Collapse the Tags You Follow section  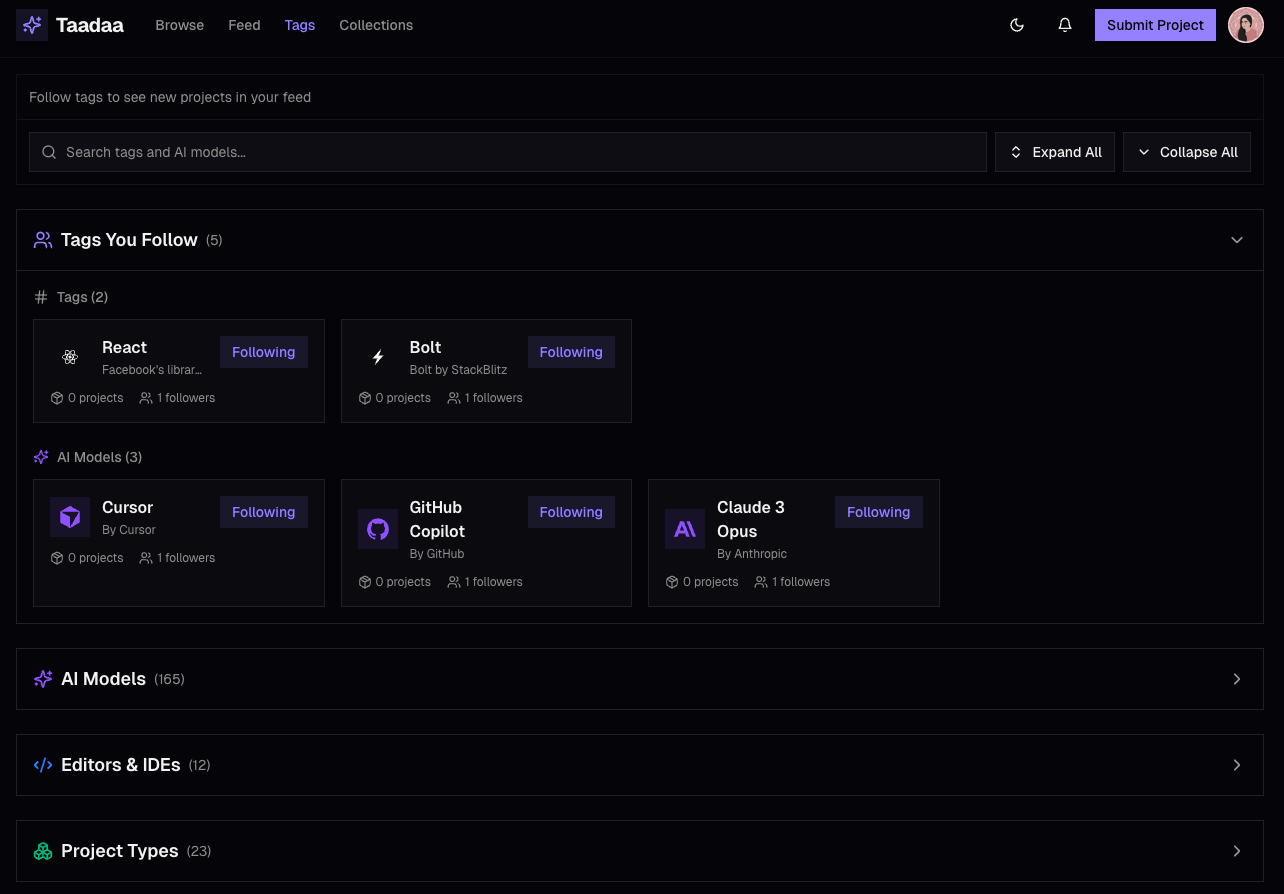click(1237, 240)
